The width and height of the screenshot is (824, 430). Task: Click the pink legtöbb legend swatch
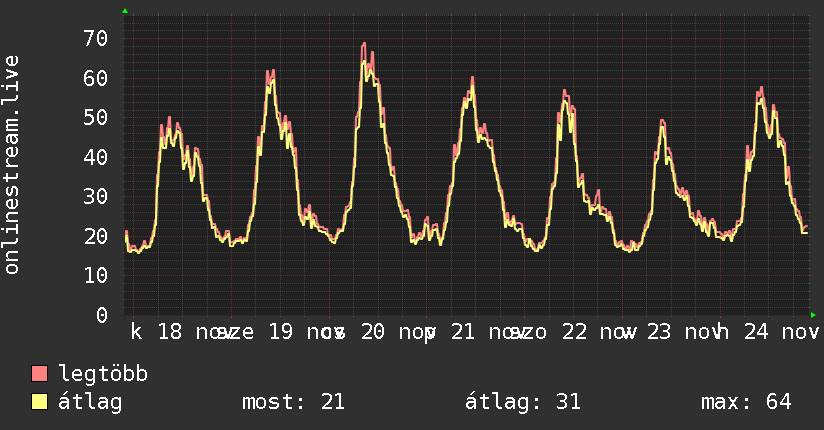click(39, 373)
